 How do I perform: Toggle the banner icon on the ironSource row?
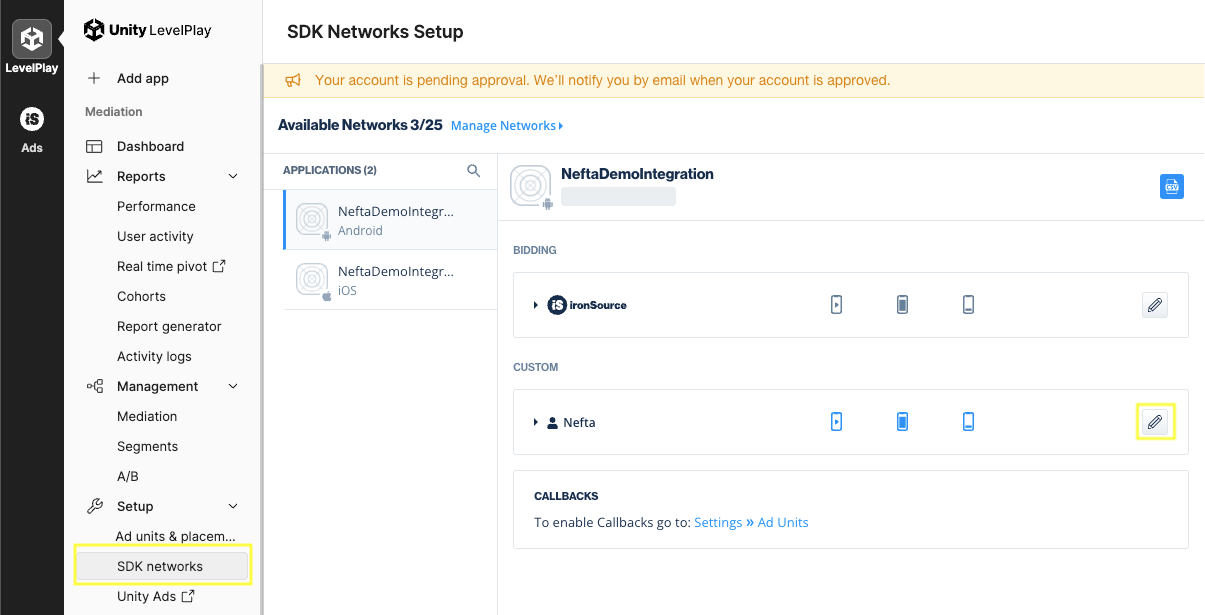968,304
